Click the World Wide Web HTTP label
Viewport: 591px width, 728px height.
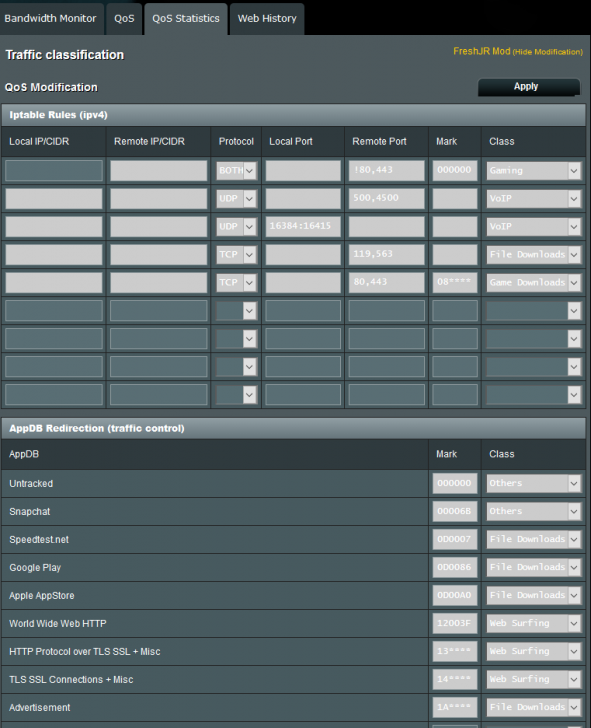coord(58,624)
